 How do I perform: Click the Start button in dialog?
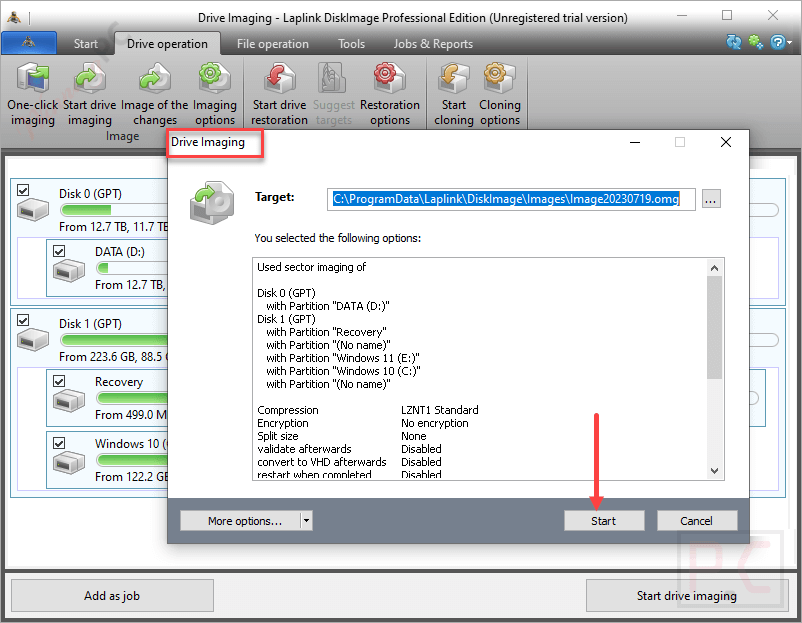coord(604,521)
